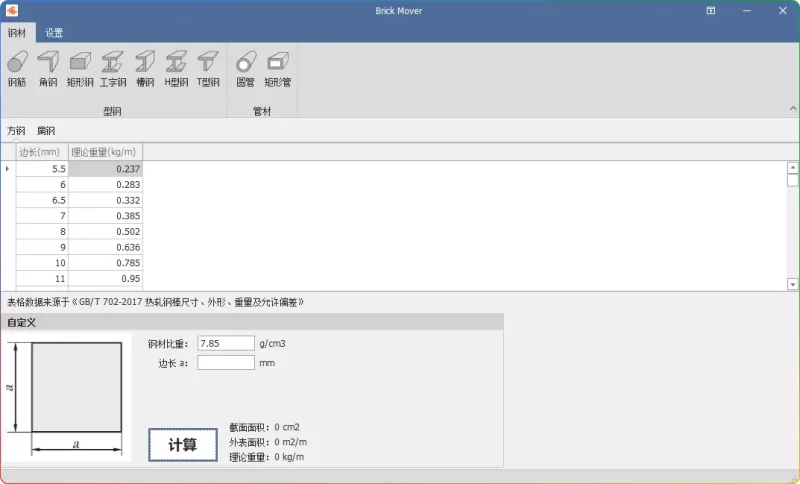Select the cell with 边长 8
This screenshot has width=800, height=484.
click(42, 232)
